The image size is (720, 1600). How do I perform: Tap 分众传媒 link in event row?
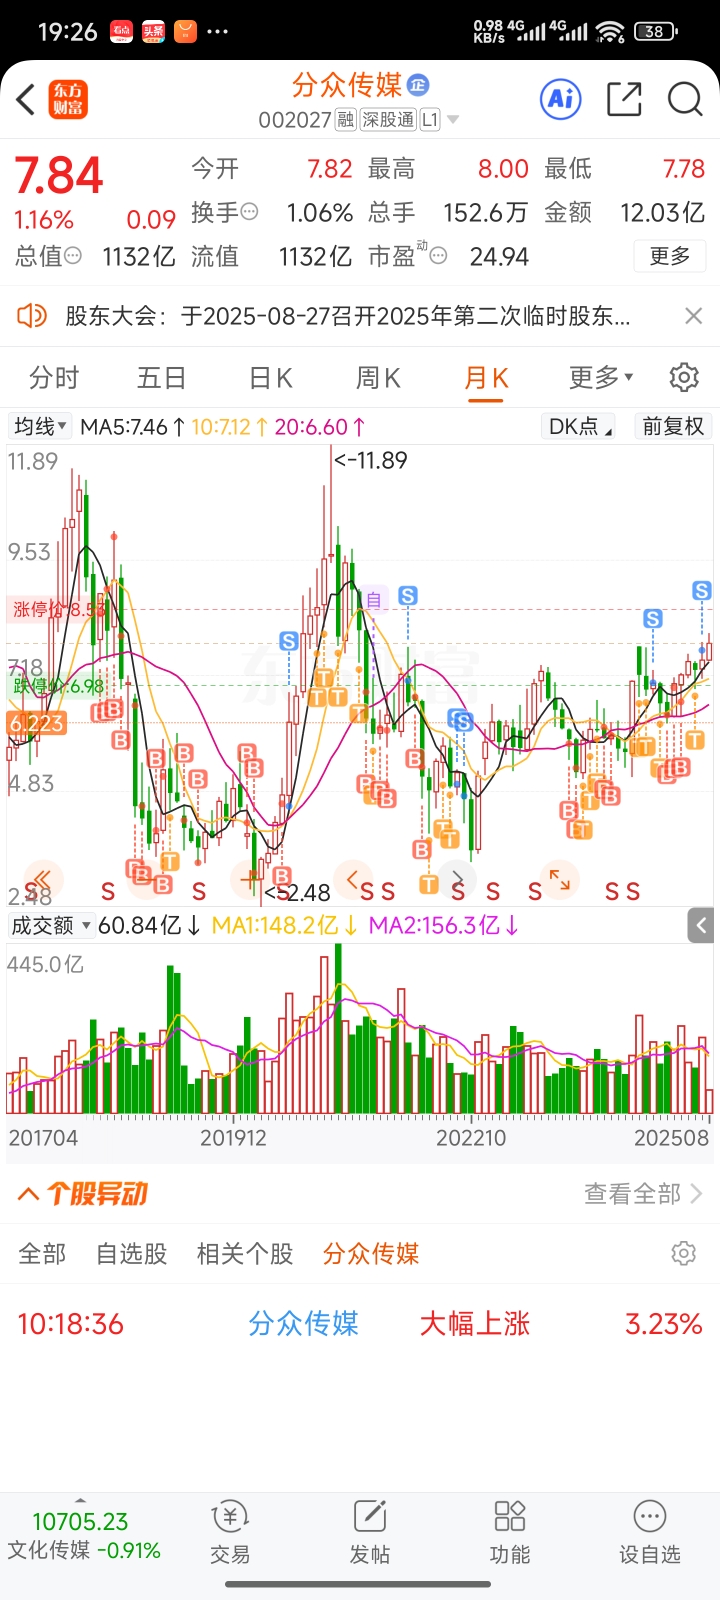click(x=304, y=1324)
